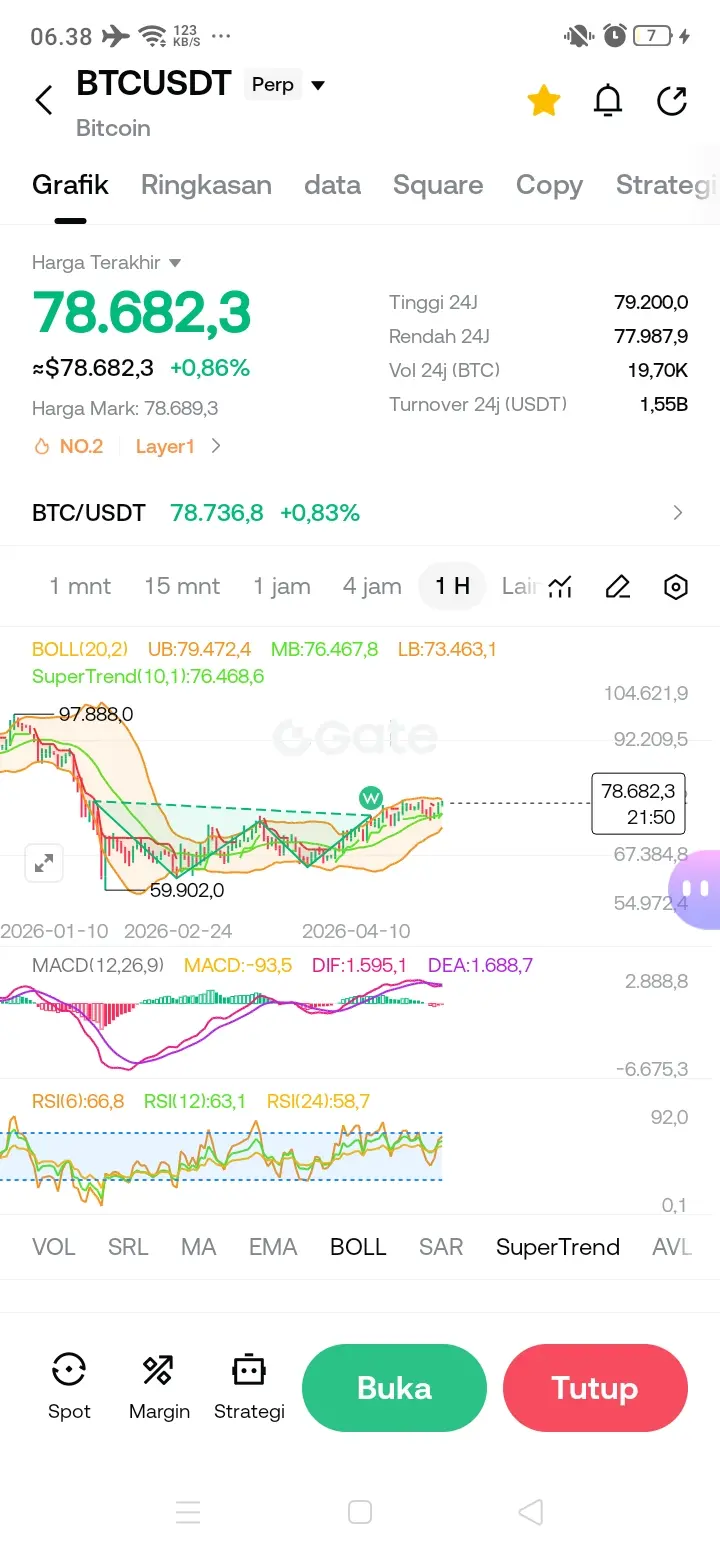Tap the Wi-Fi status icon
This screenshot has height=1560, width=720.
(153, 37)
